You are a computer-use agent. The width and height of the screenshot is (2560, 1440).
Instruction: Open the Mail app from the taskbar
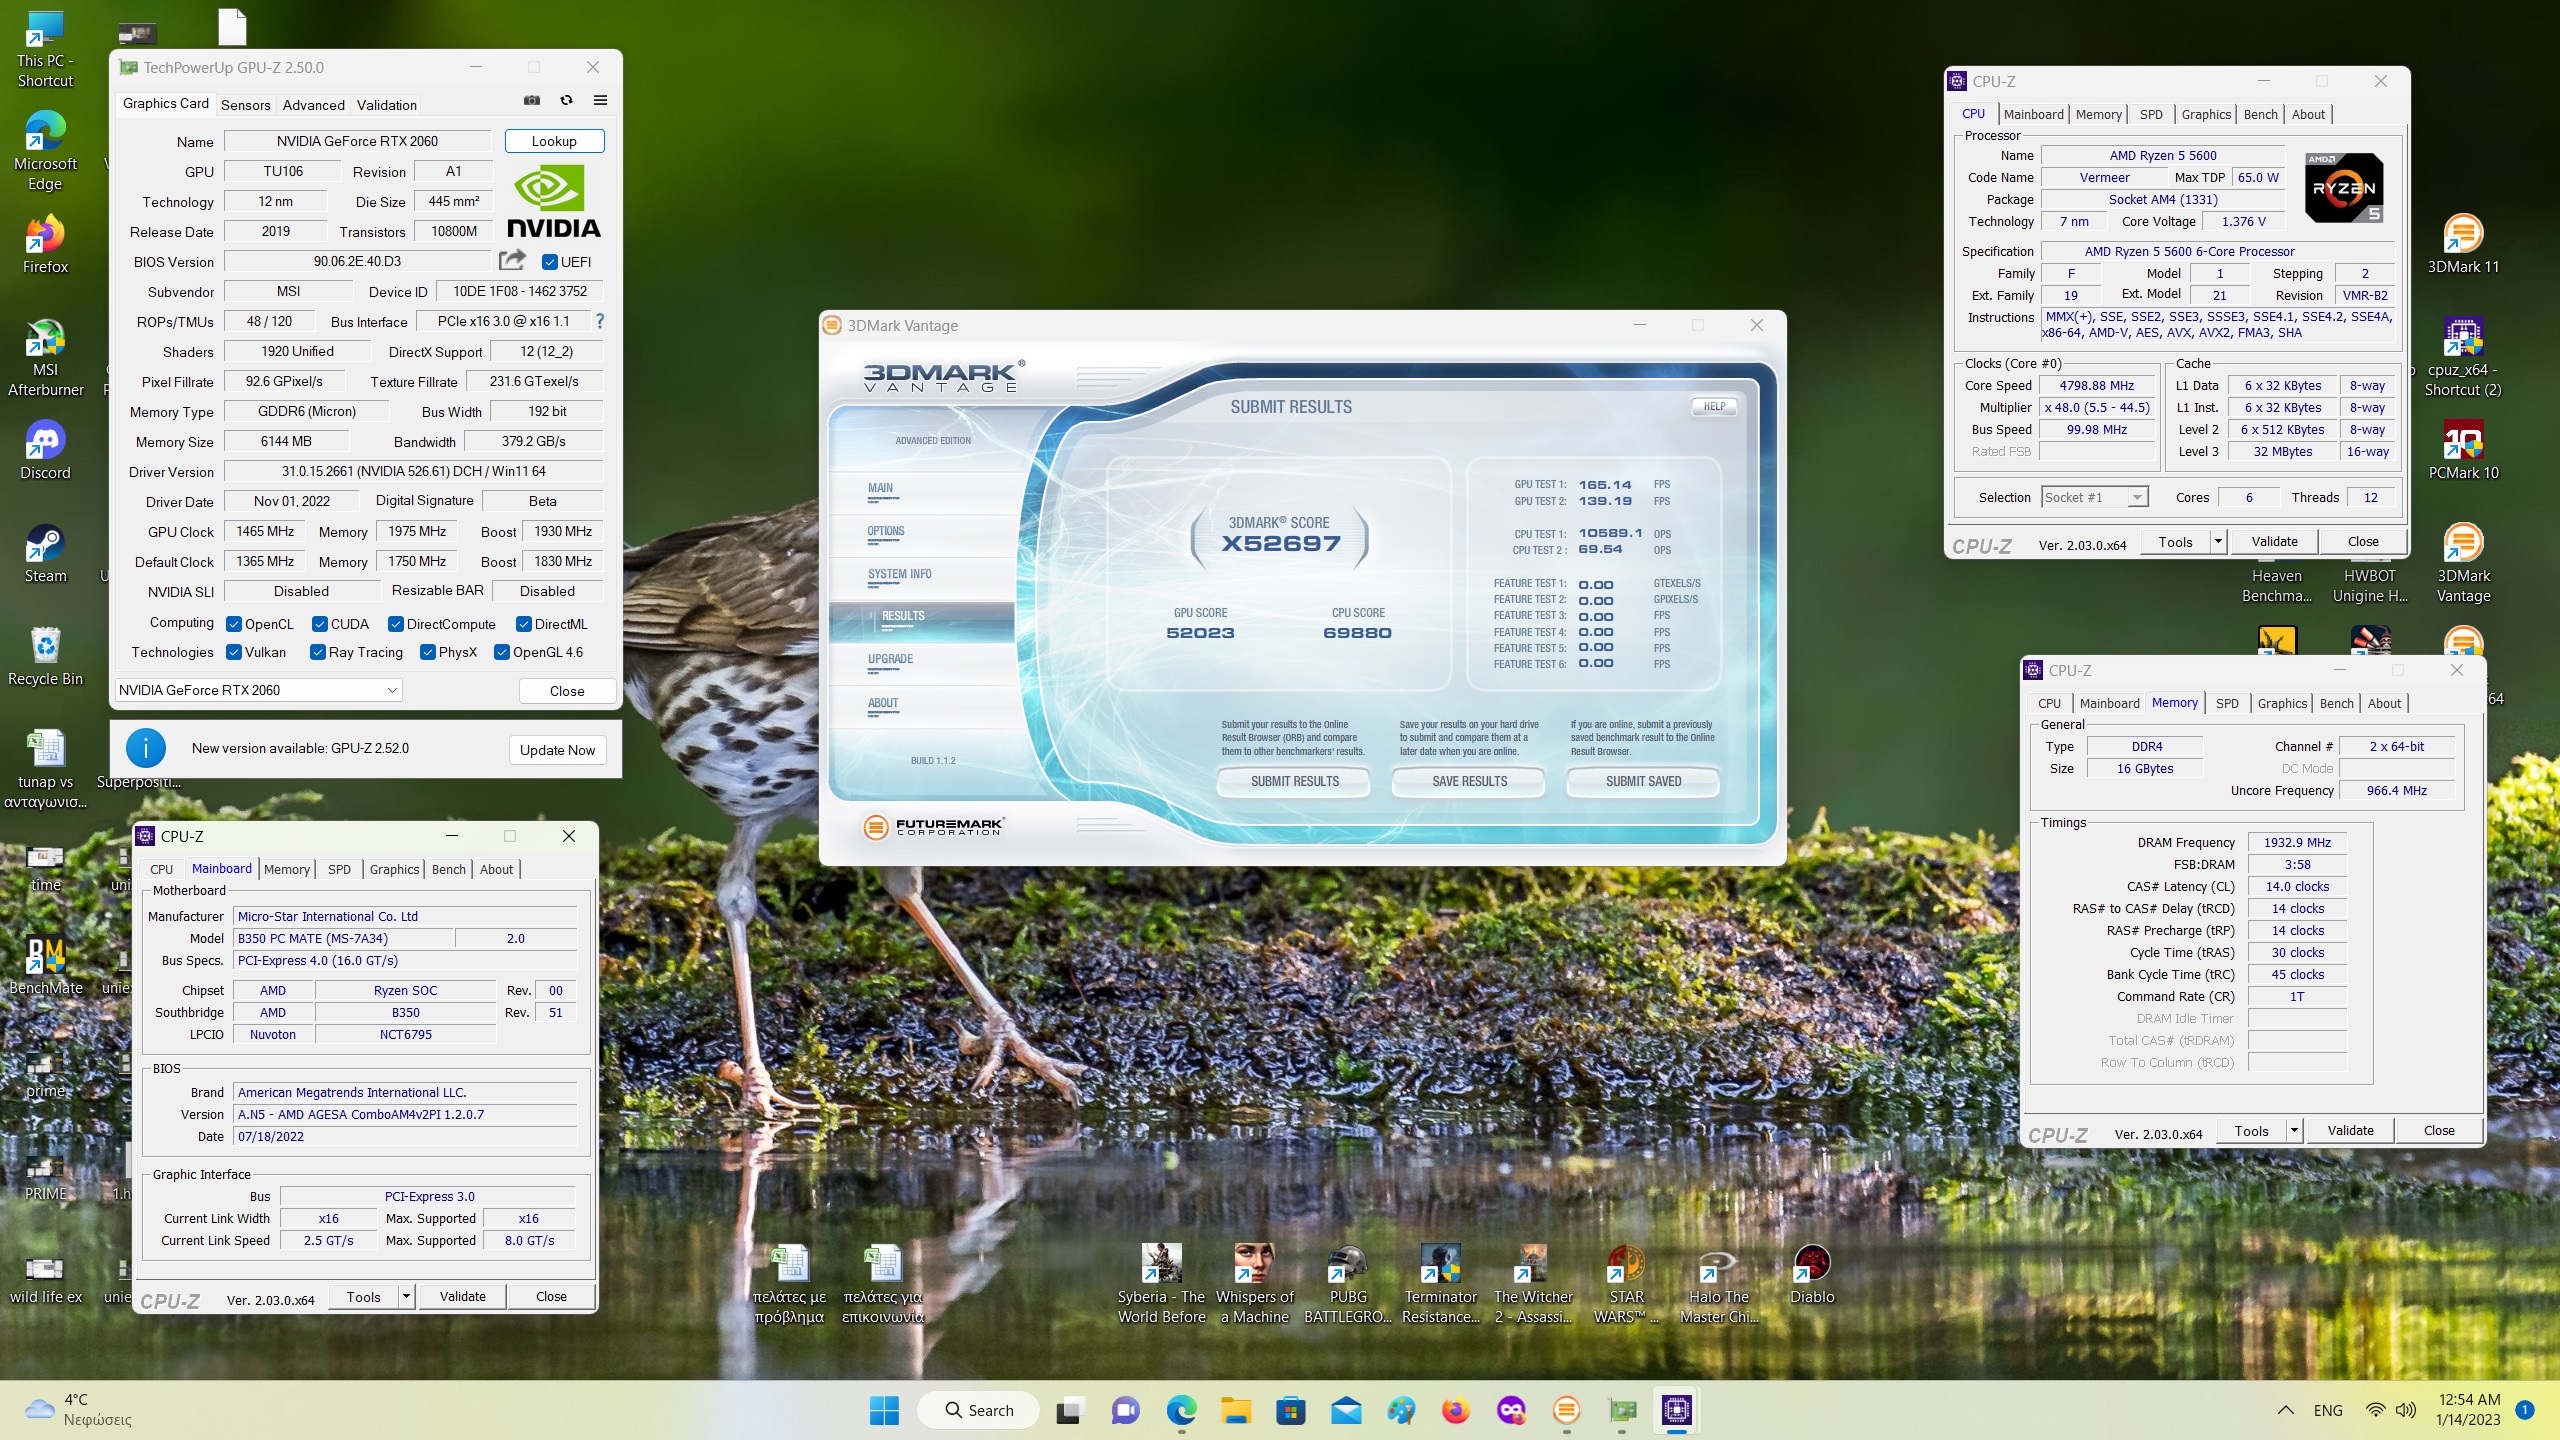tap(1346, 1410)
